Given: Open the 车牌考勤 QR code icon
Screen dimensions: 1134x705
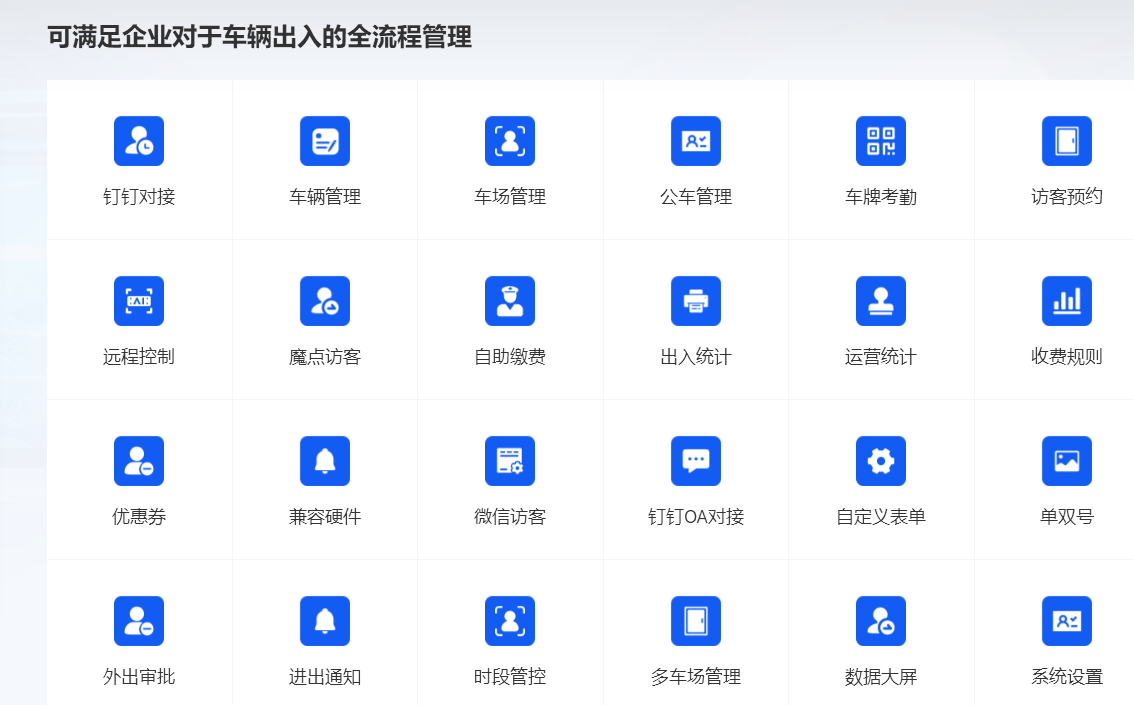Looking at the screenshot, I should [881, 141].
